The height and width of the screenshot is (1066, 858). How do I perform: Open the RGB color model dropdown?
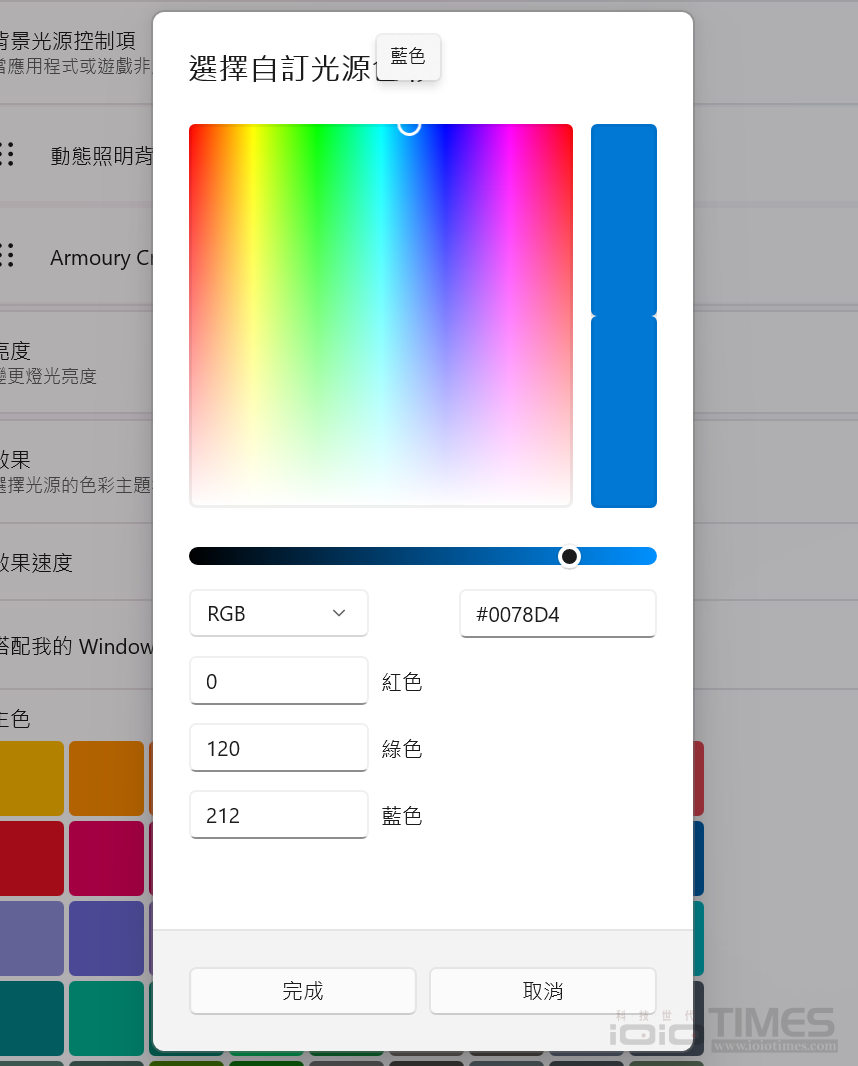(278, 613)
